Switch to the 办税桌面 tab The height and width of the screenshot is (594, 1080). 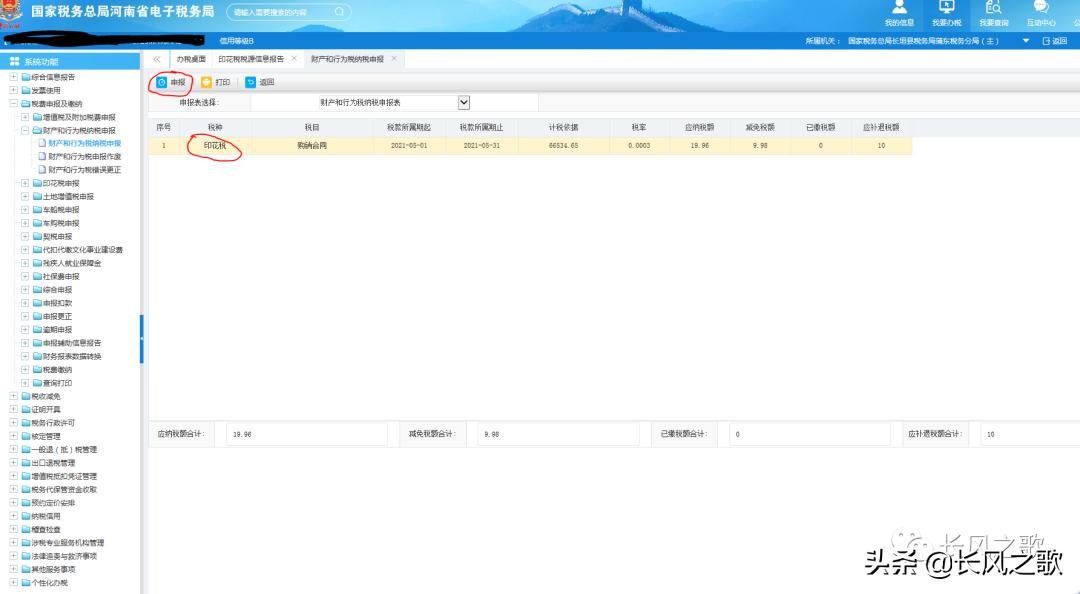(x=191, y=59)
